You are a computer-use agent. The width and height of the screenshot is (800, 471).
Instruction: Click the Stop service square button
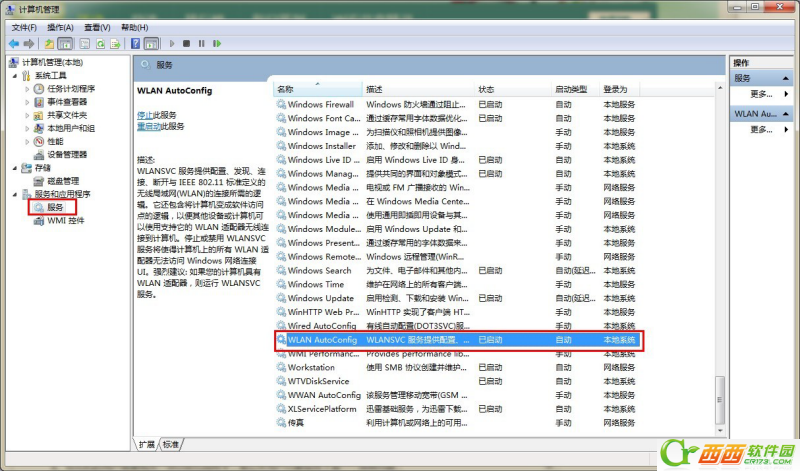[187, 44]
